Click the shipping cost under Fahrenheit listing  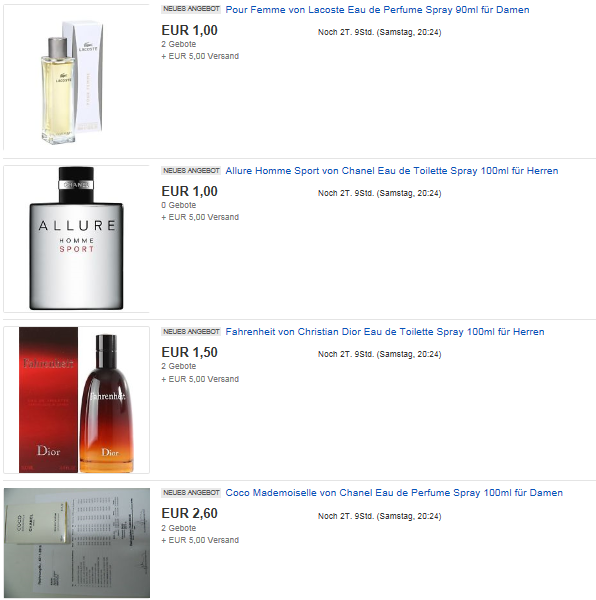200,379
